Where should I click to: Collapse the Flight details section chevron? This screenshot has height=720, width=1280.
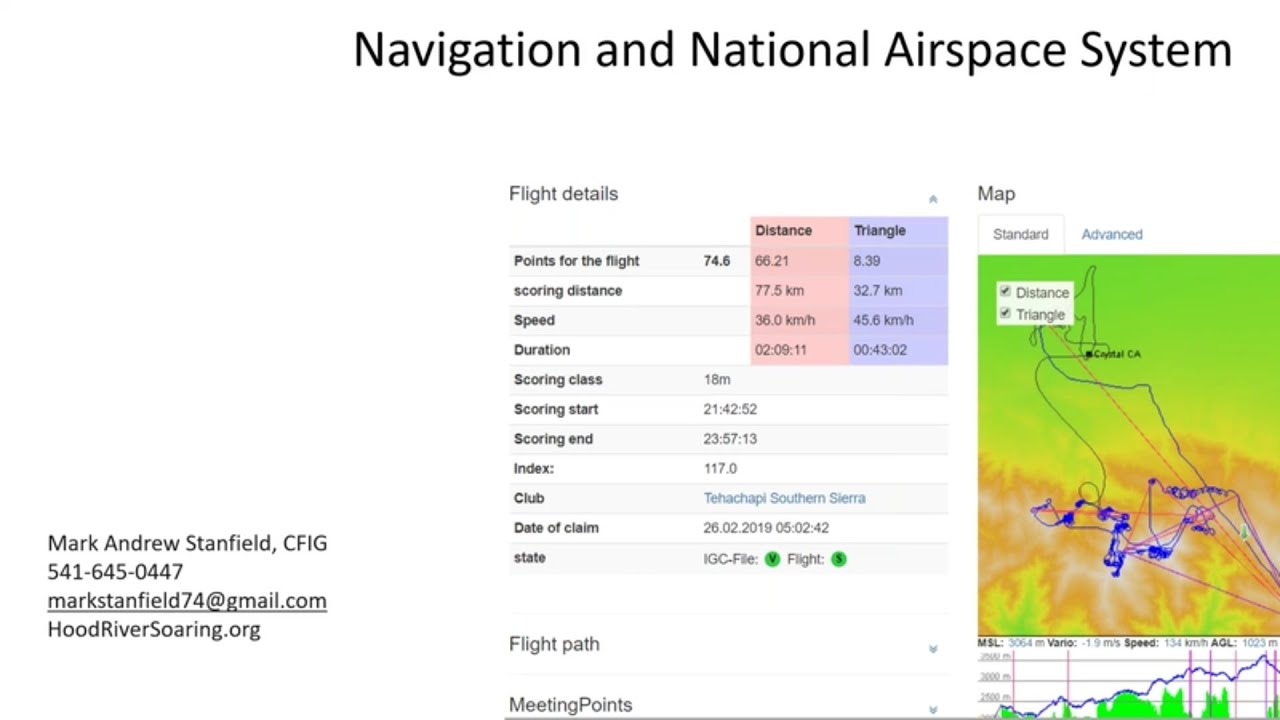click(x=933, y=199)
